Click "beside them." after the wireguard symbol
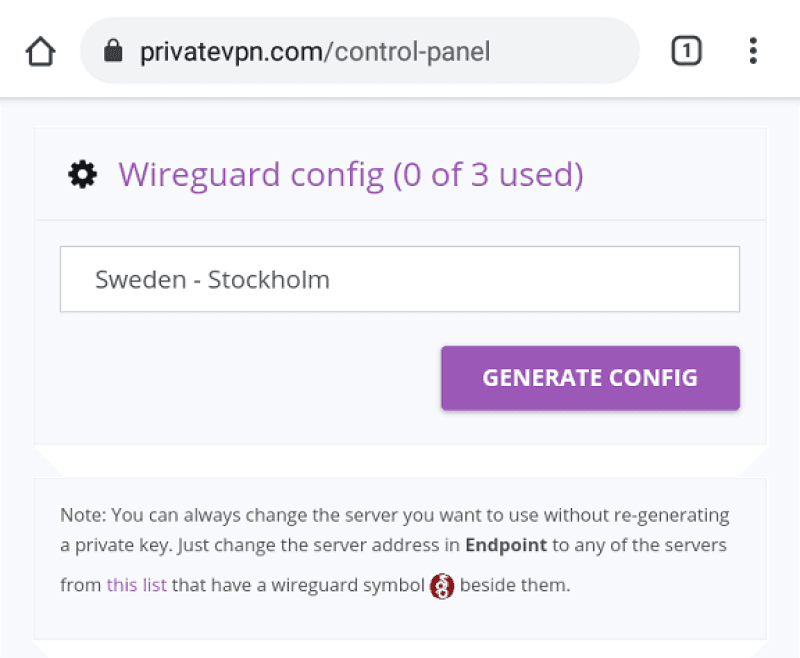The width and height of the screenshot is (800, 658). tap(515, 585)
